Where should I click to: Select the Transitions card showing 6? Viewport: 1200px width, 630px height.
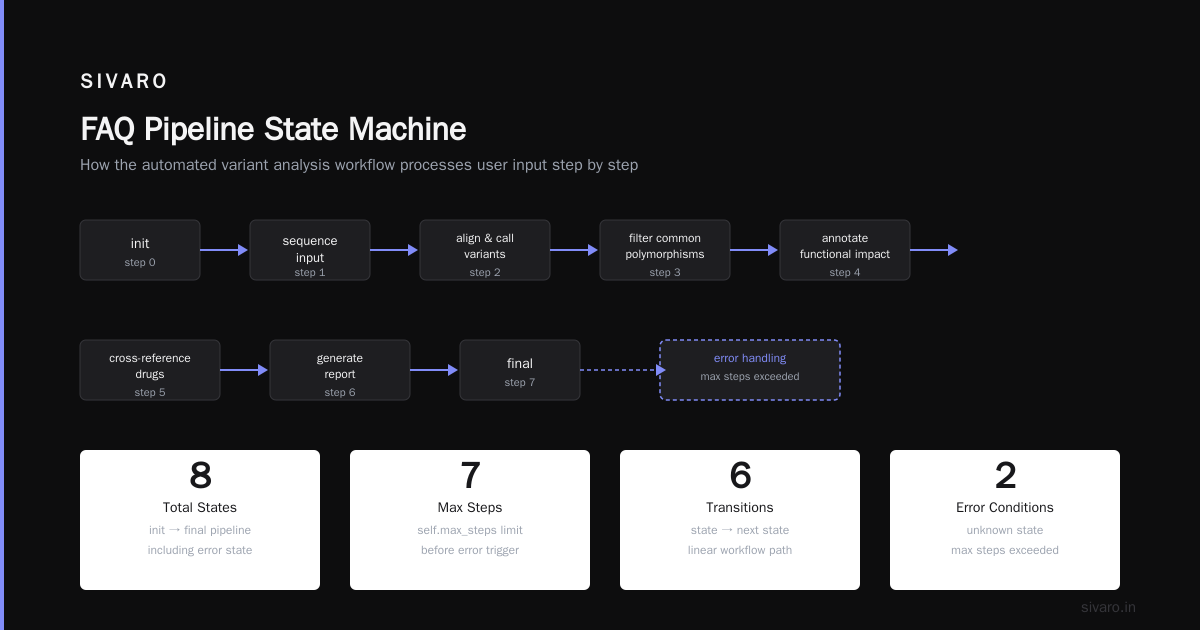pyautogui.click(x=740, y=520)
